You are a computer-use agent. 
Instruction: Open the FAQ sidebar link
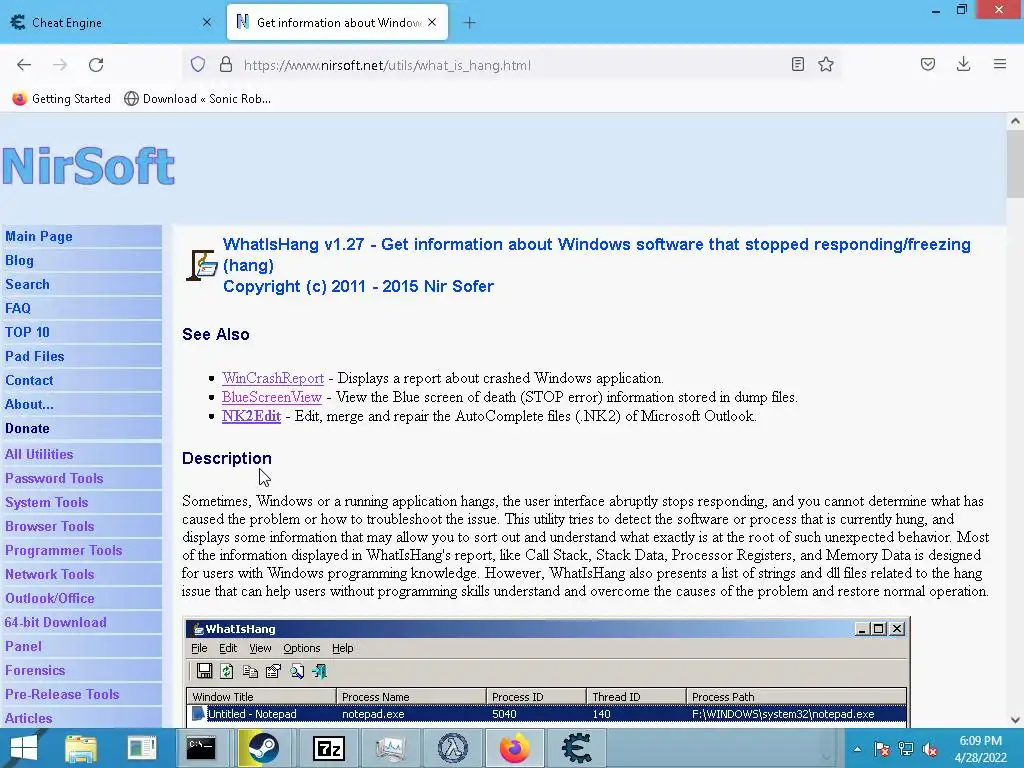pyautogui.click(x=18, y=308)
